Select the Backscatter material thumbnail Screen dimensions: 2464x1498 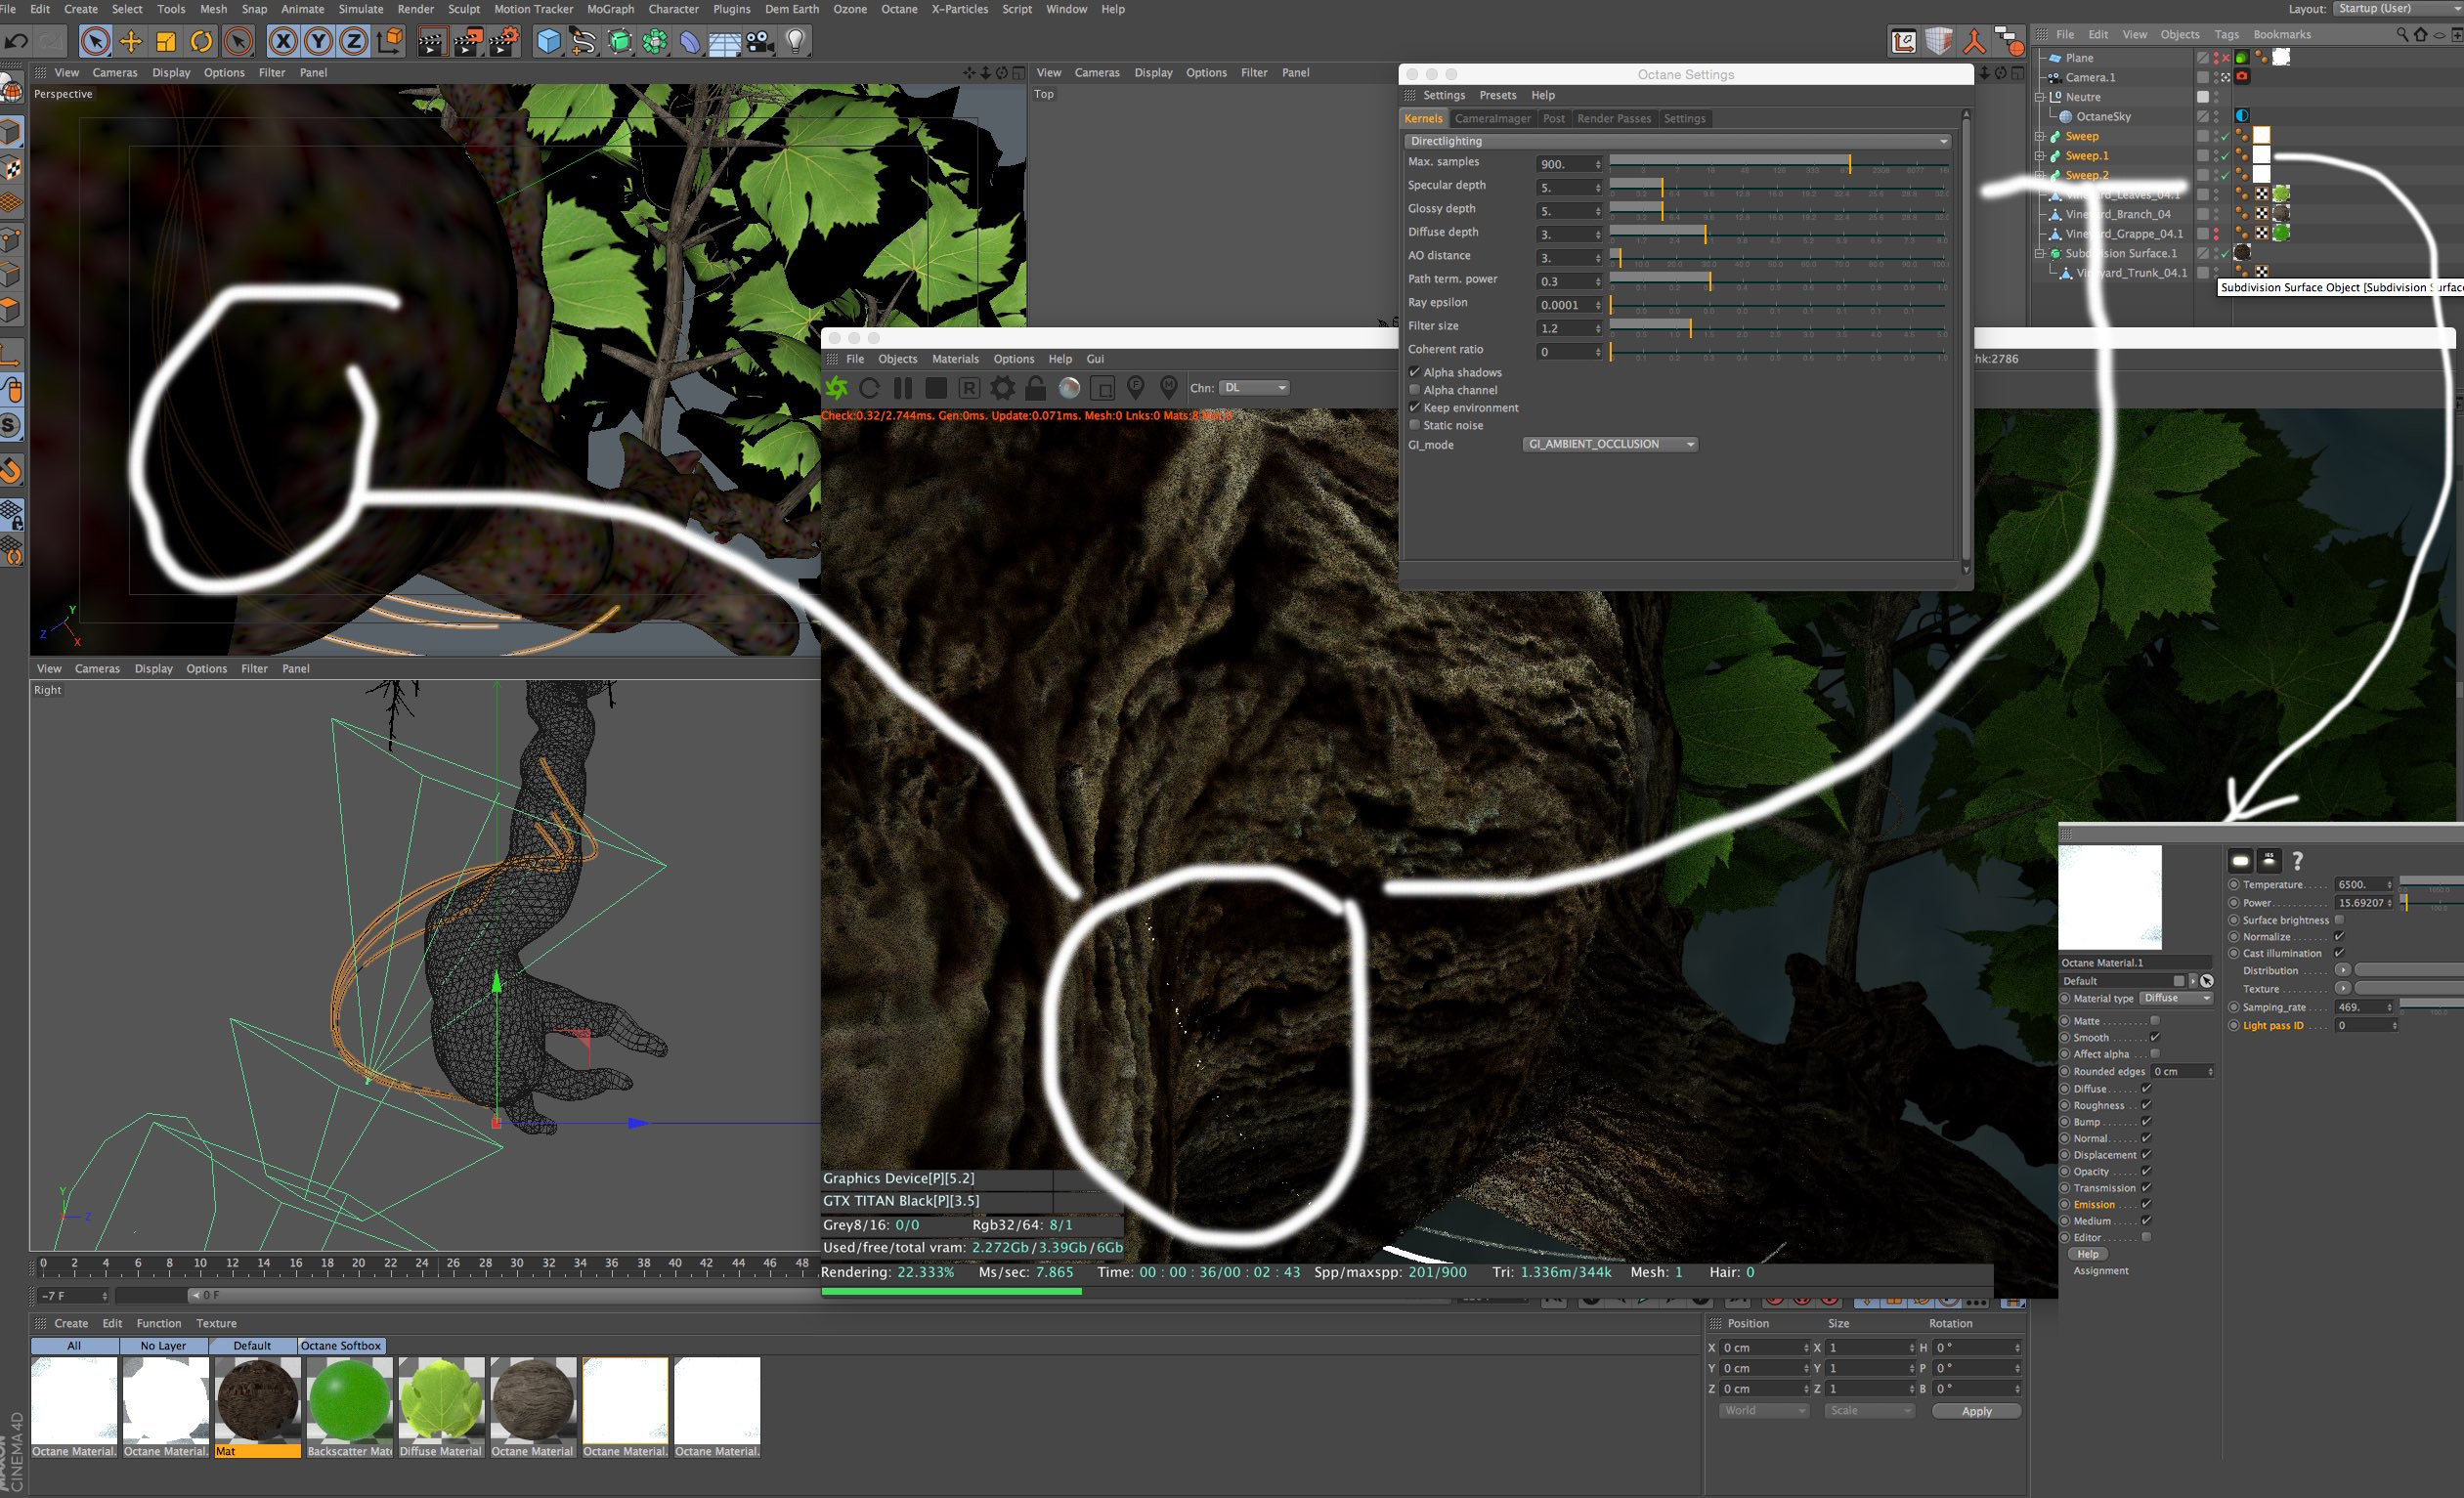(x=349, y=1400)
